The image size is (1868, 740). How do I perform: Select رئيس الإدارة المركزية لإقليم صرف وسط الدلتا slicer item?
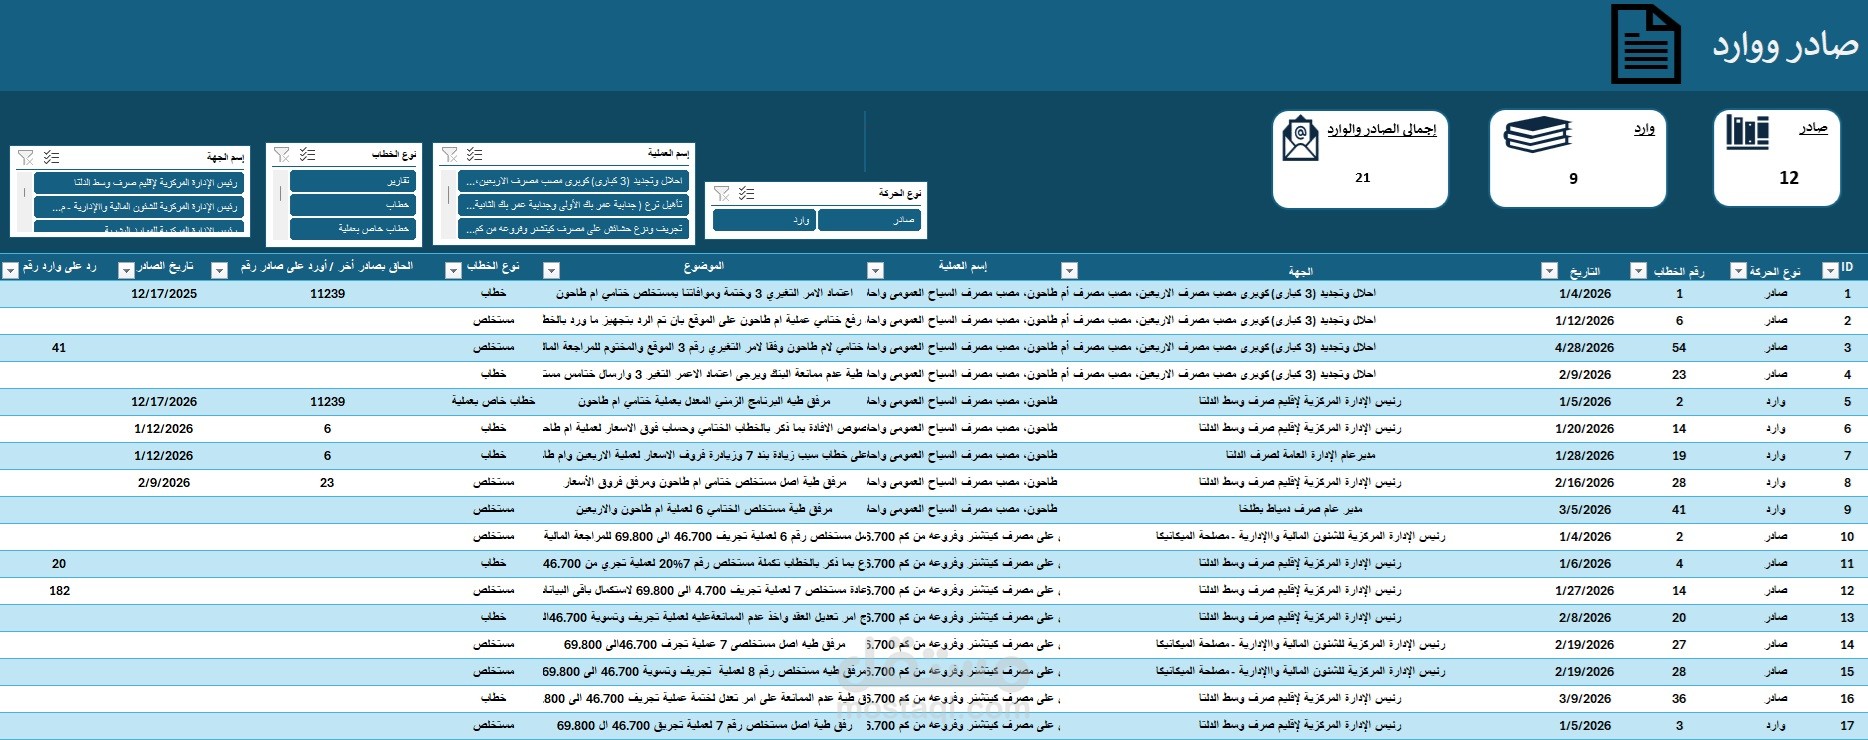coord(138,183)
